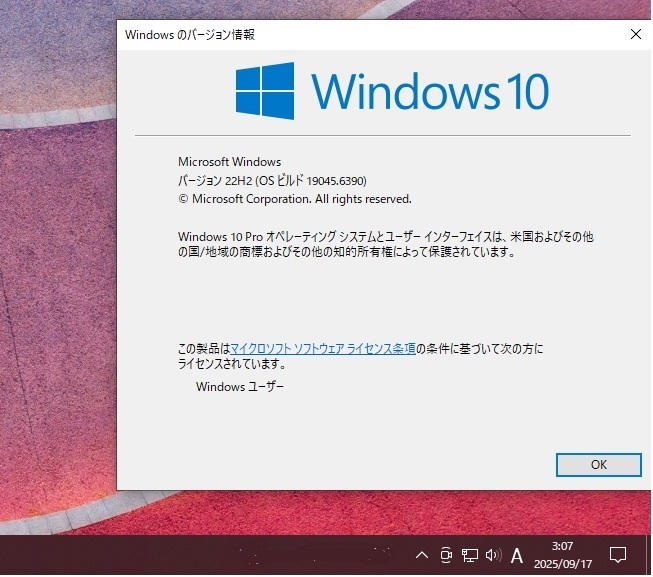Click the ライセンスされています text line
Image resolution: width=653 pixels, height=577 pixels.
[232, 365]
